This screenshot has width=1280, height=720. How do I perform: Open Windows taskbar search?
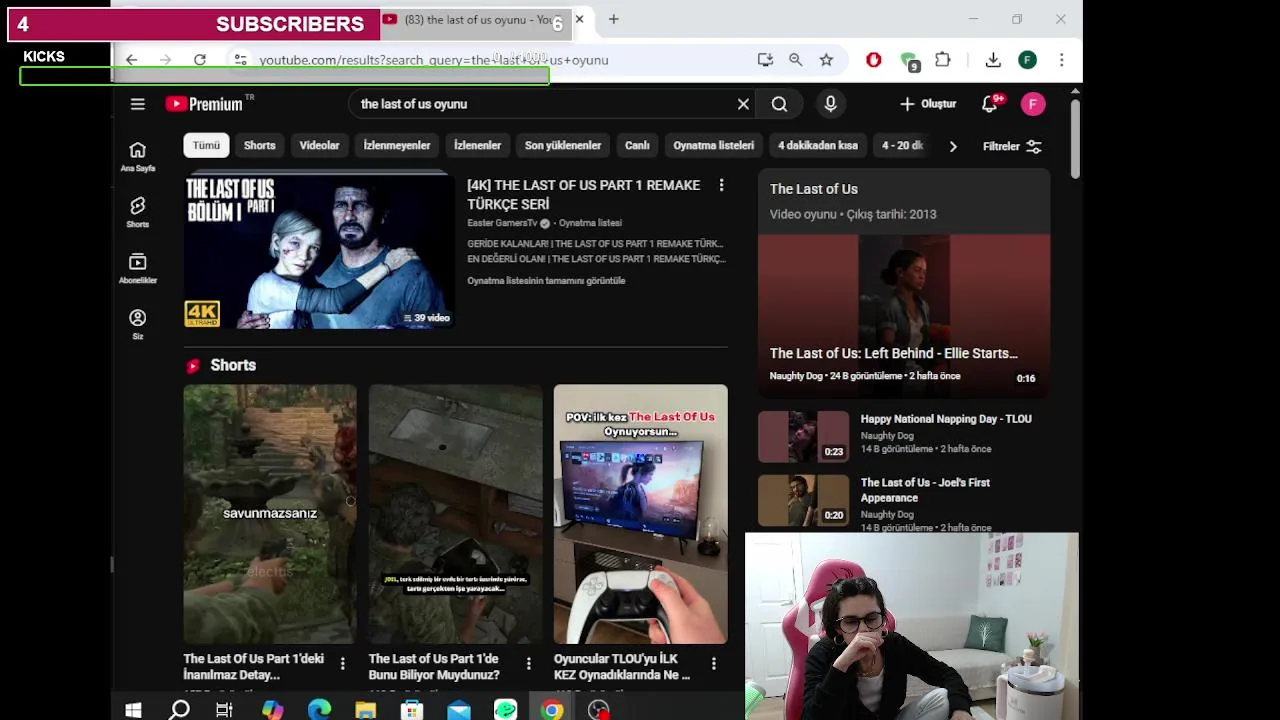tap(179, 710)
